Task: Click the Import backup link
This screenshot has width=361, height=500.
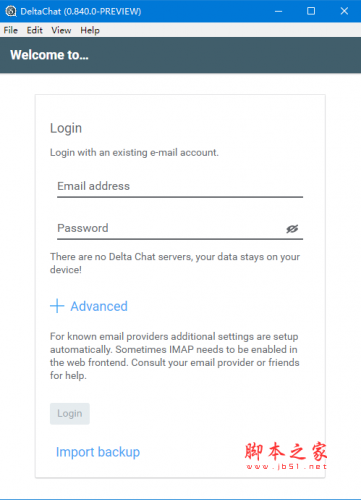Action: pos(98,452)
